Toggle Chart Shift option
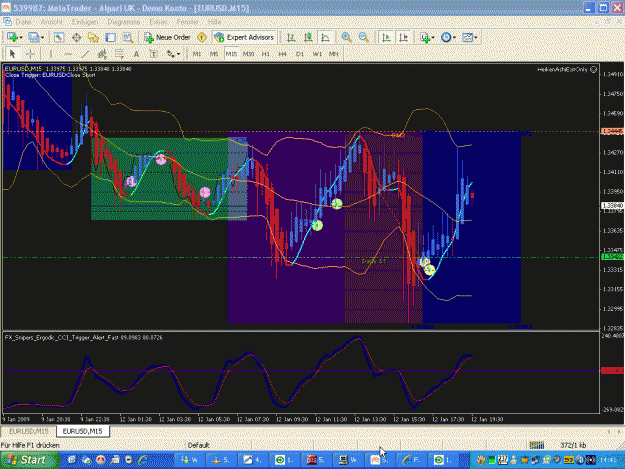 404,37
